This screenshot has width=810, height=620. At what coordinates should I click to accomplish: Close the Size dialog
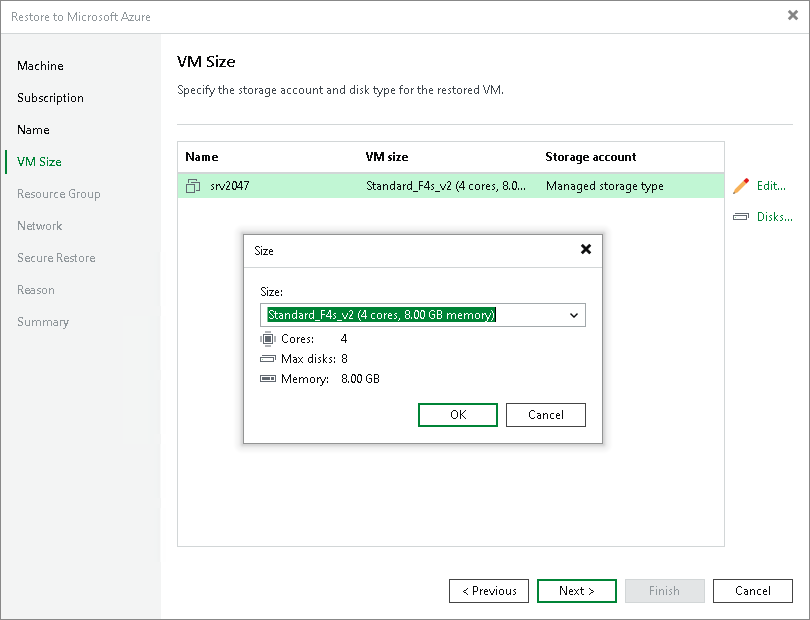point(586,250)
